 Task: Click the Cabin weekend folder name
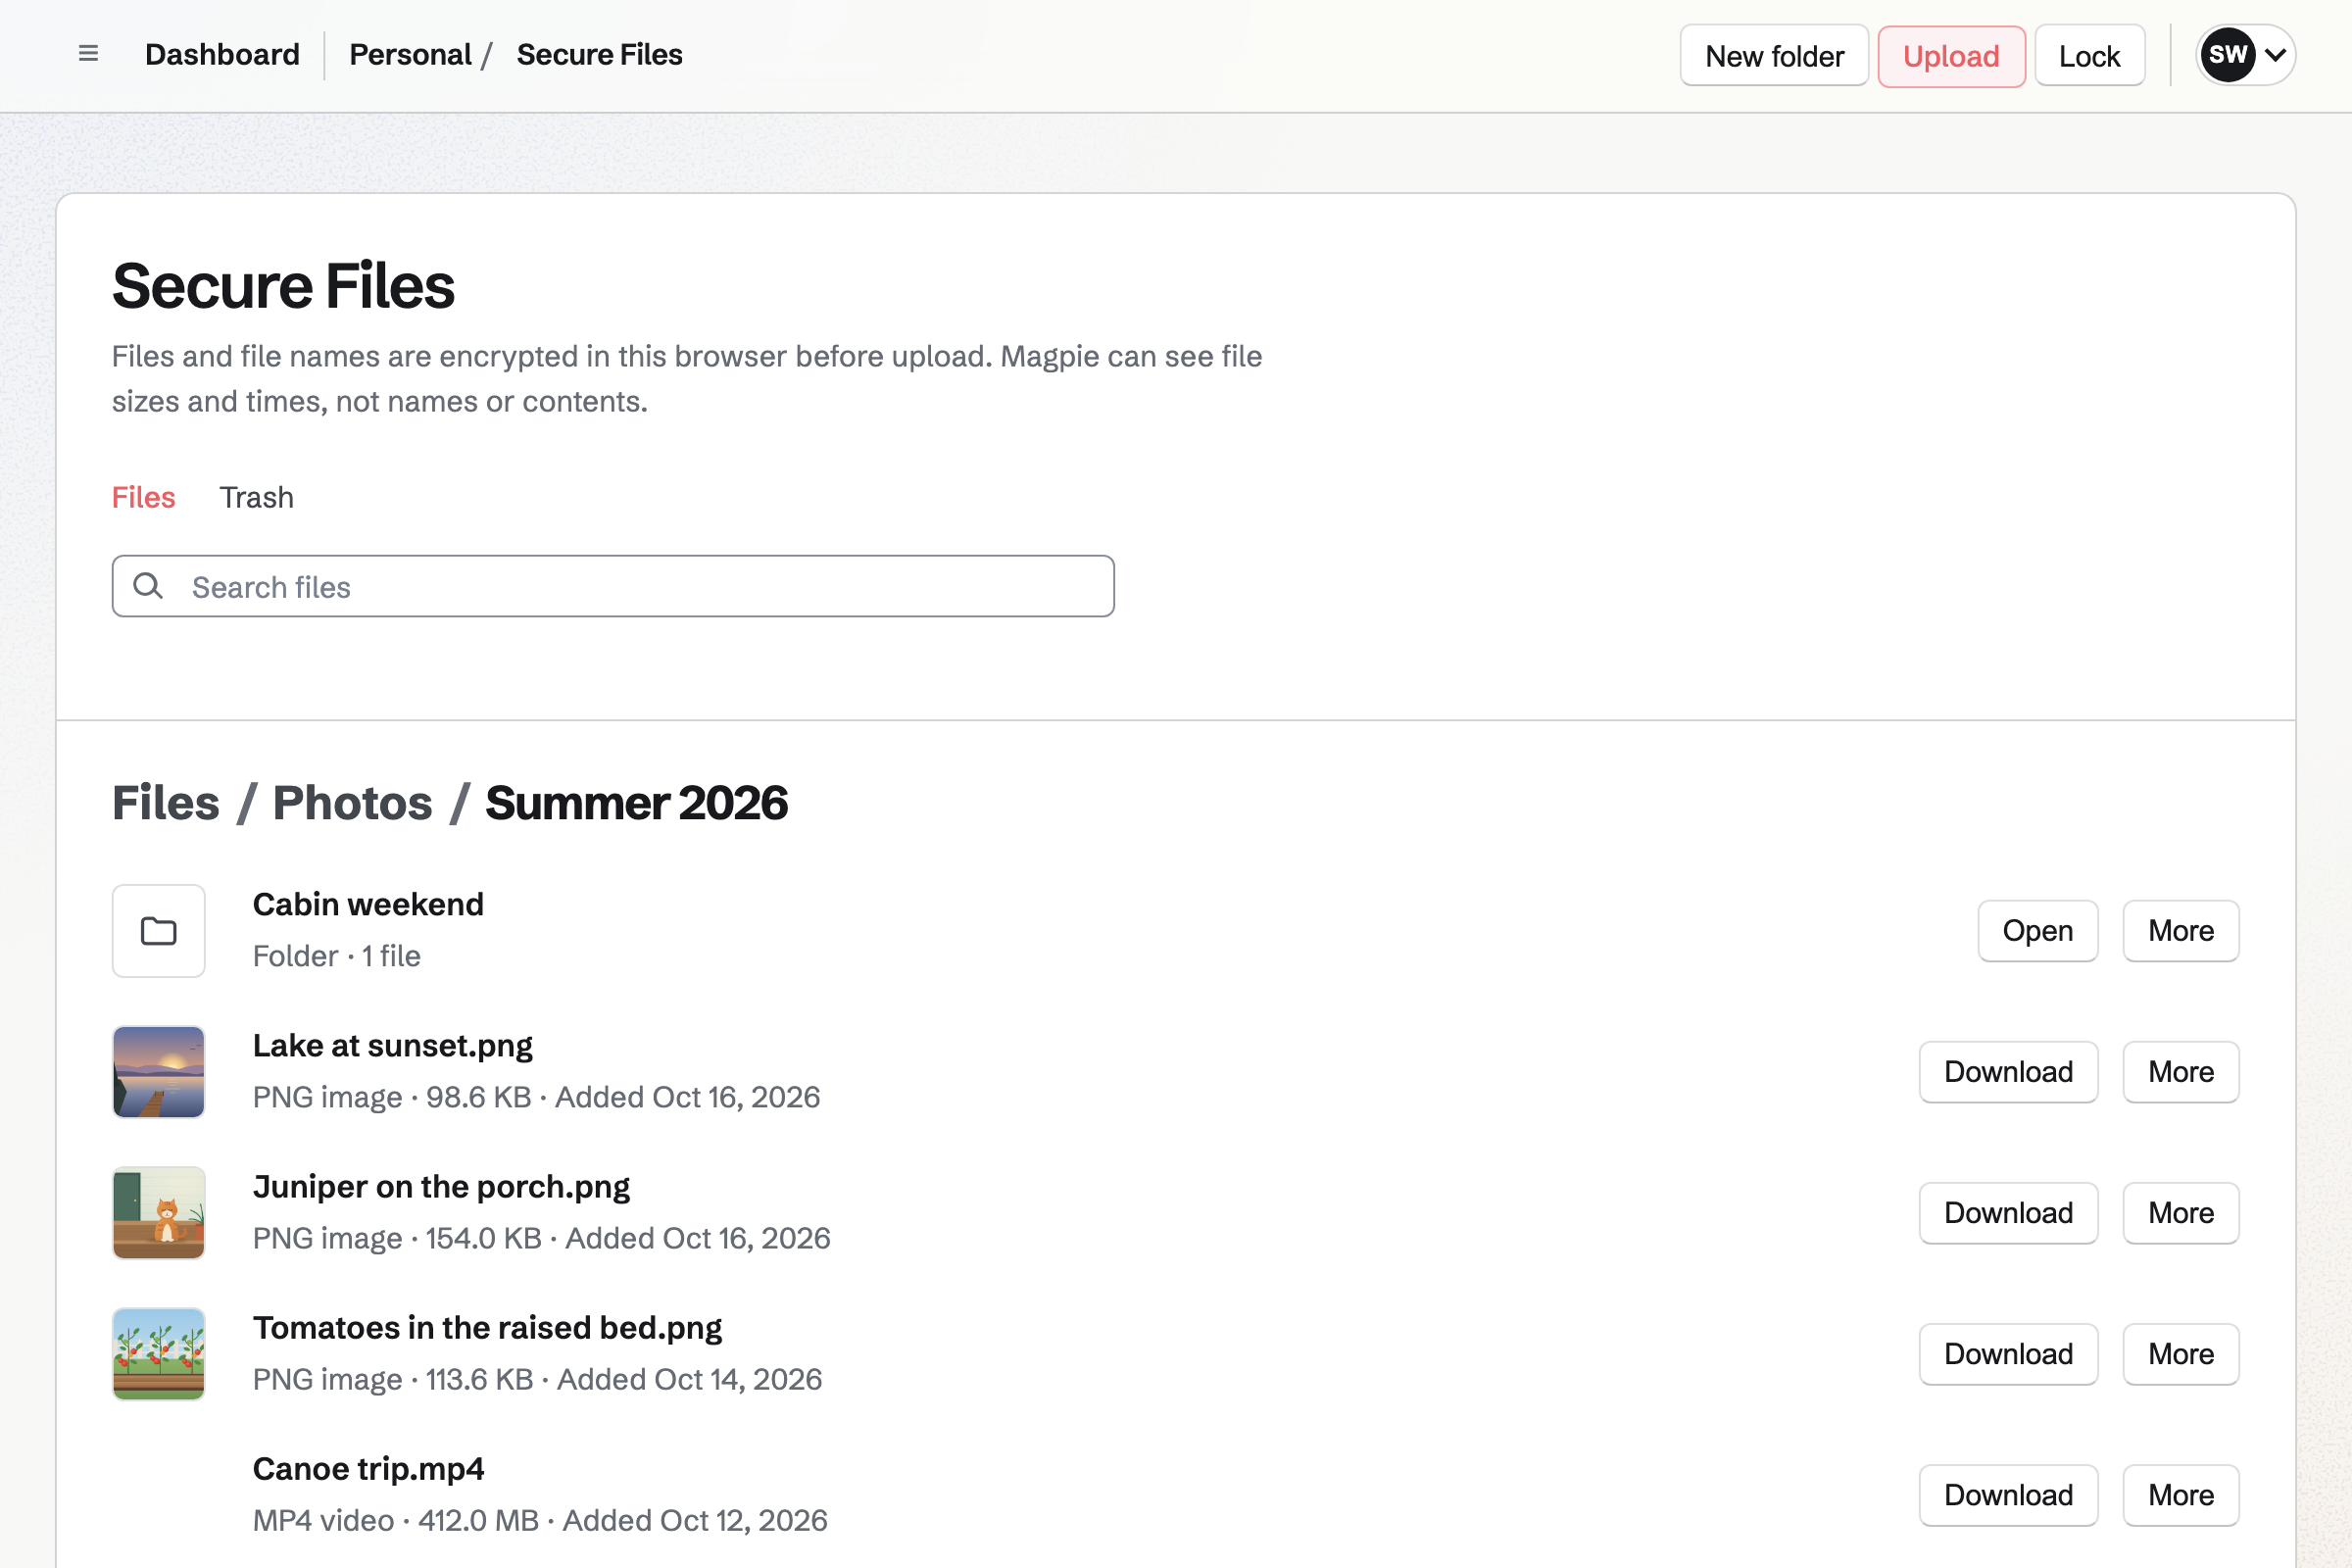click(x=368, y=904)
